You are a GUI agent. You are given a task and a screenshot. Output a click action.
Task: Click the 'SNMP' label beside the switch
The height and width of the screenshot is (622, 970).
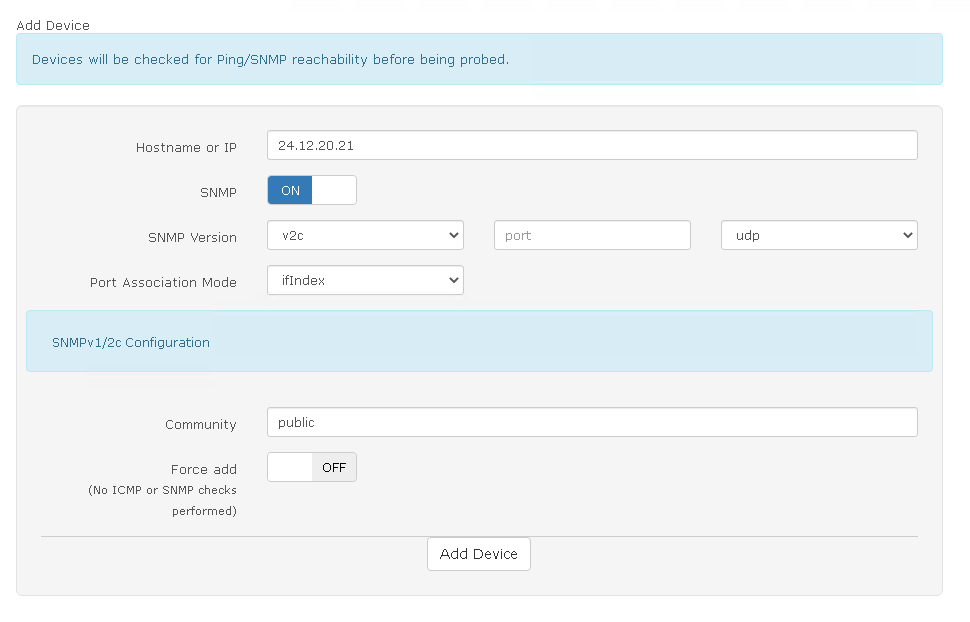click(218, 193)
